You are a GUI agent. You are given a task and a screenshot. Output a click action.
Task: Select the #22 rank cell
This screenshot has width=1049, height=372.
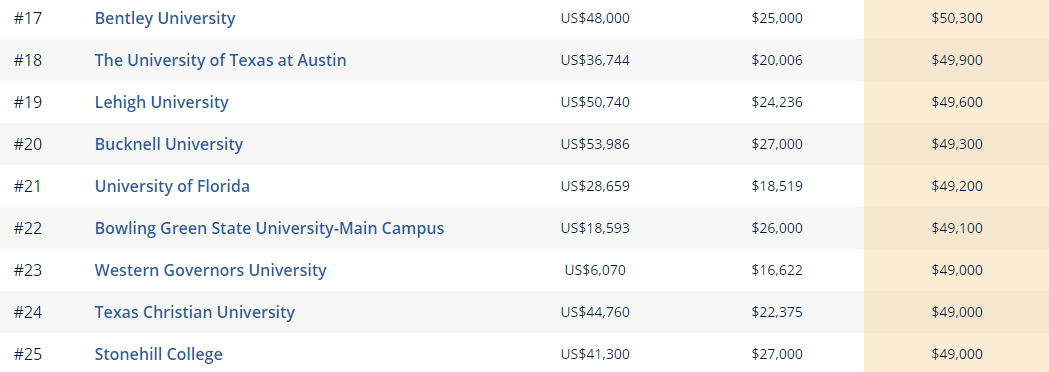click(27, 228)
